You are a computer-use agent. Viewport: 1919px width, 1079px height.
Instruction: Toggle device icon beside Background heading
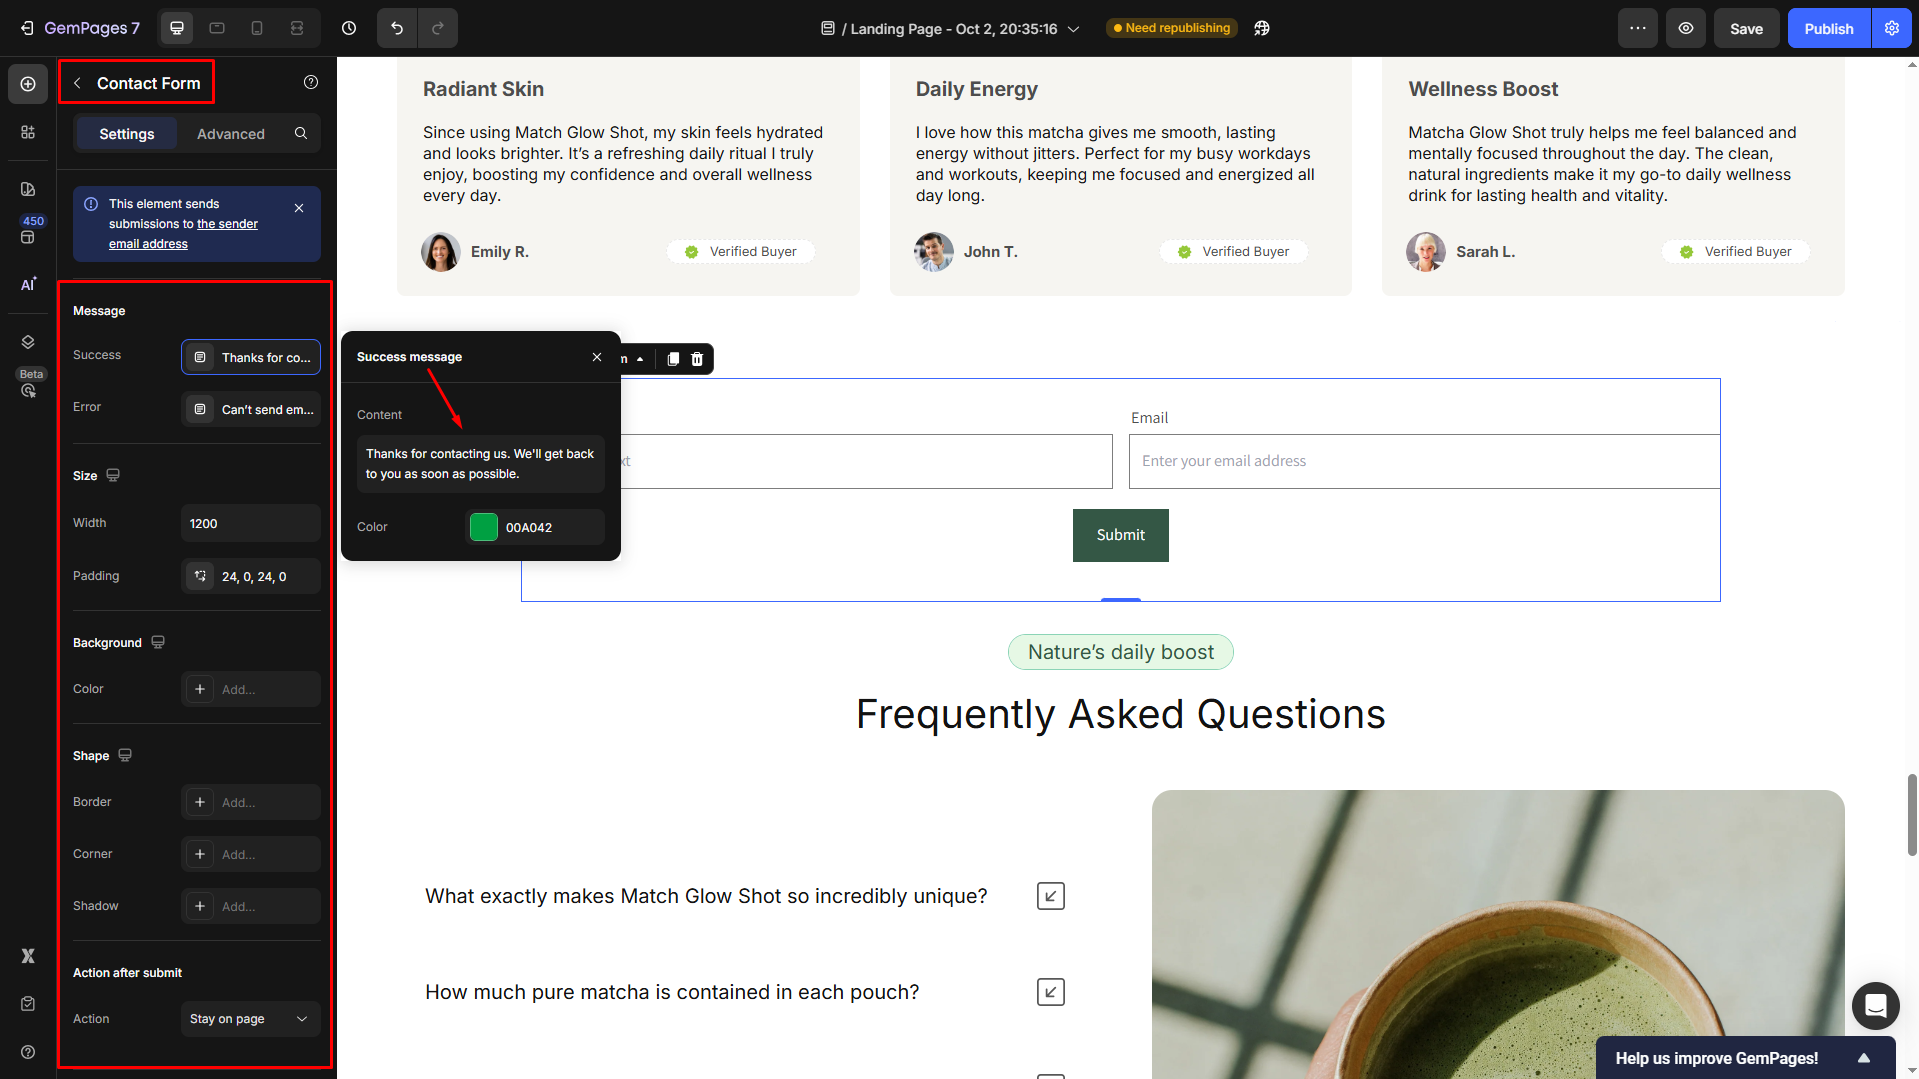click(x=158, y=642)
